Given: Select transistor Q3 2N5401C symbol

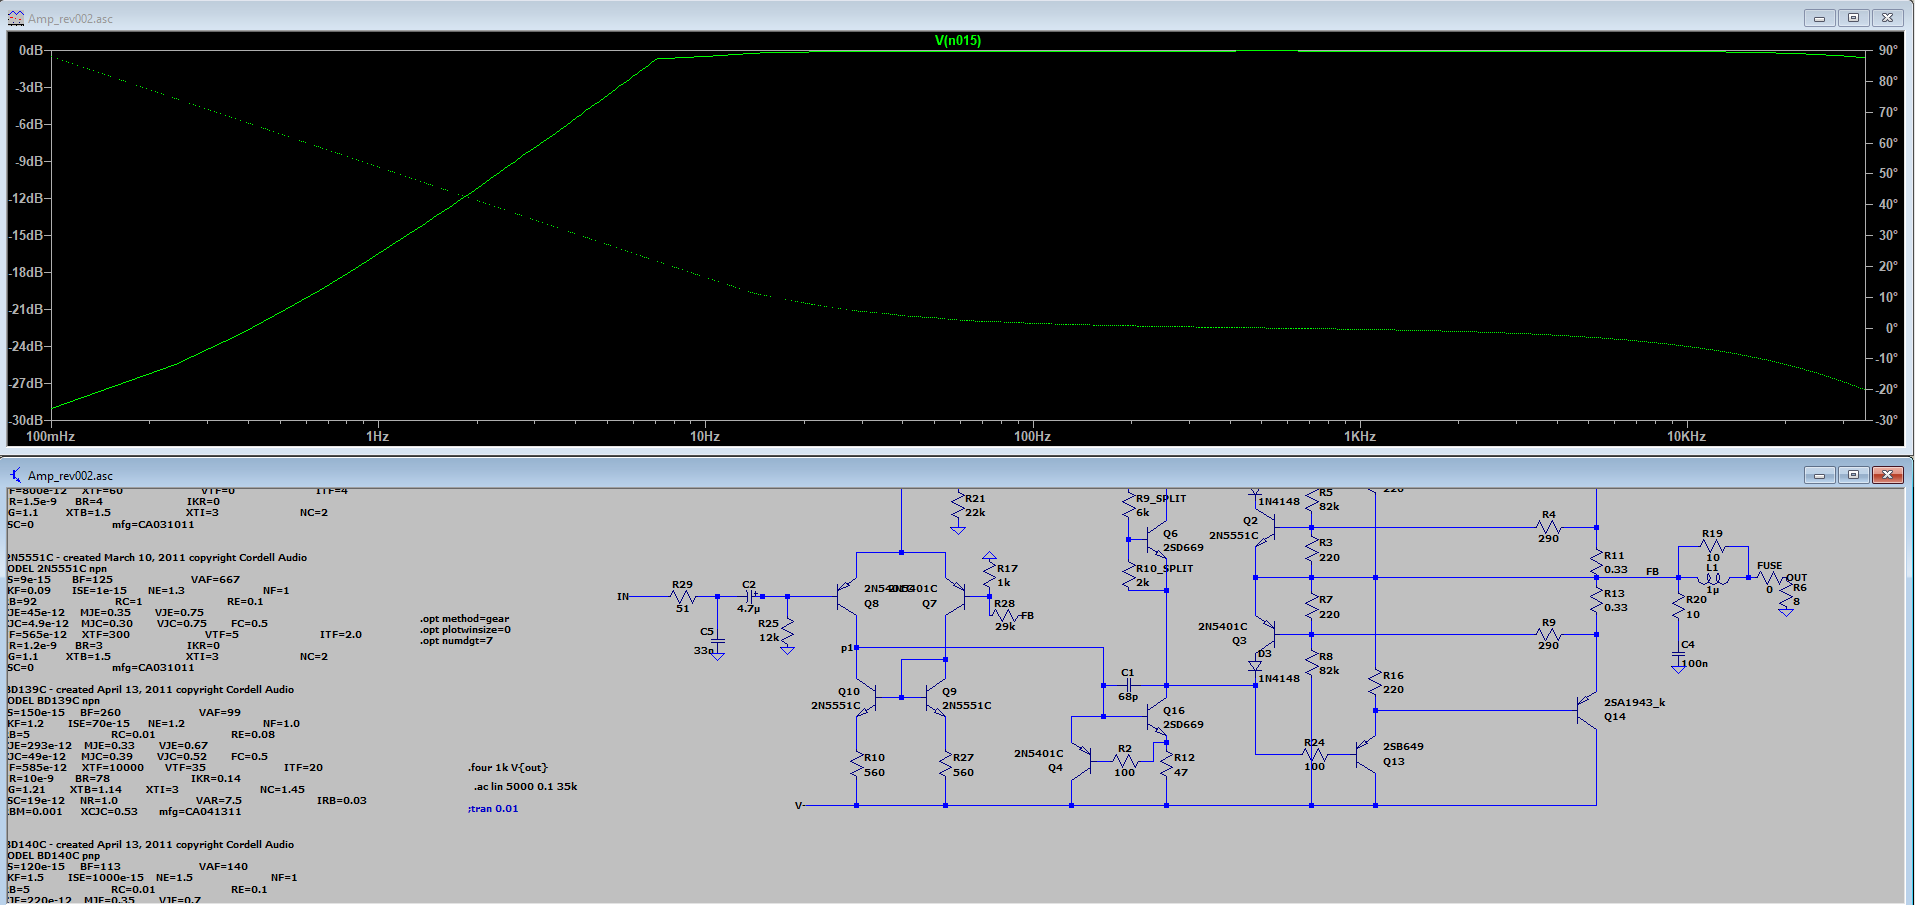Looking at the screenshot, I should pos(1266,634).
